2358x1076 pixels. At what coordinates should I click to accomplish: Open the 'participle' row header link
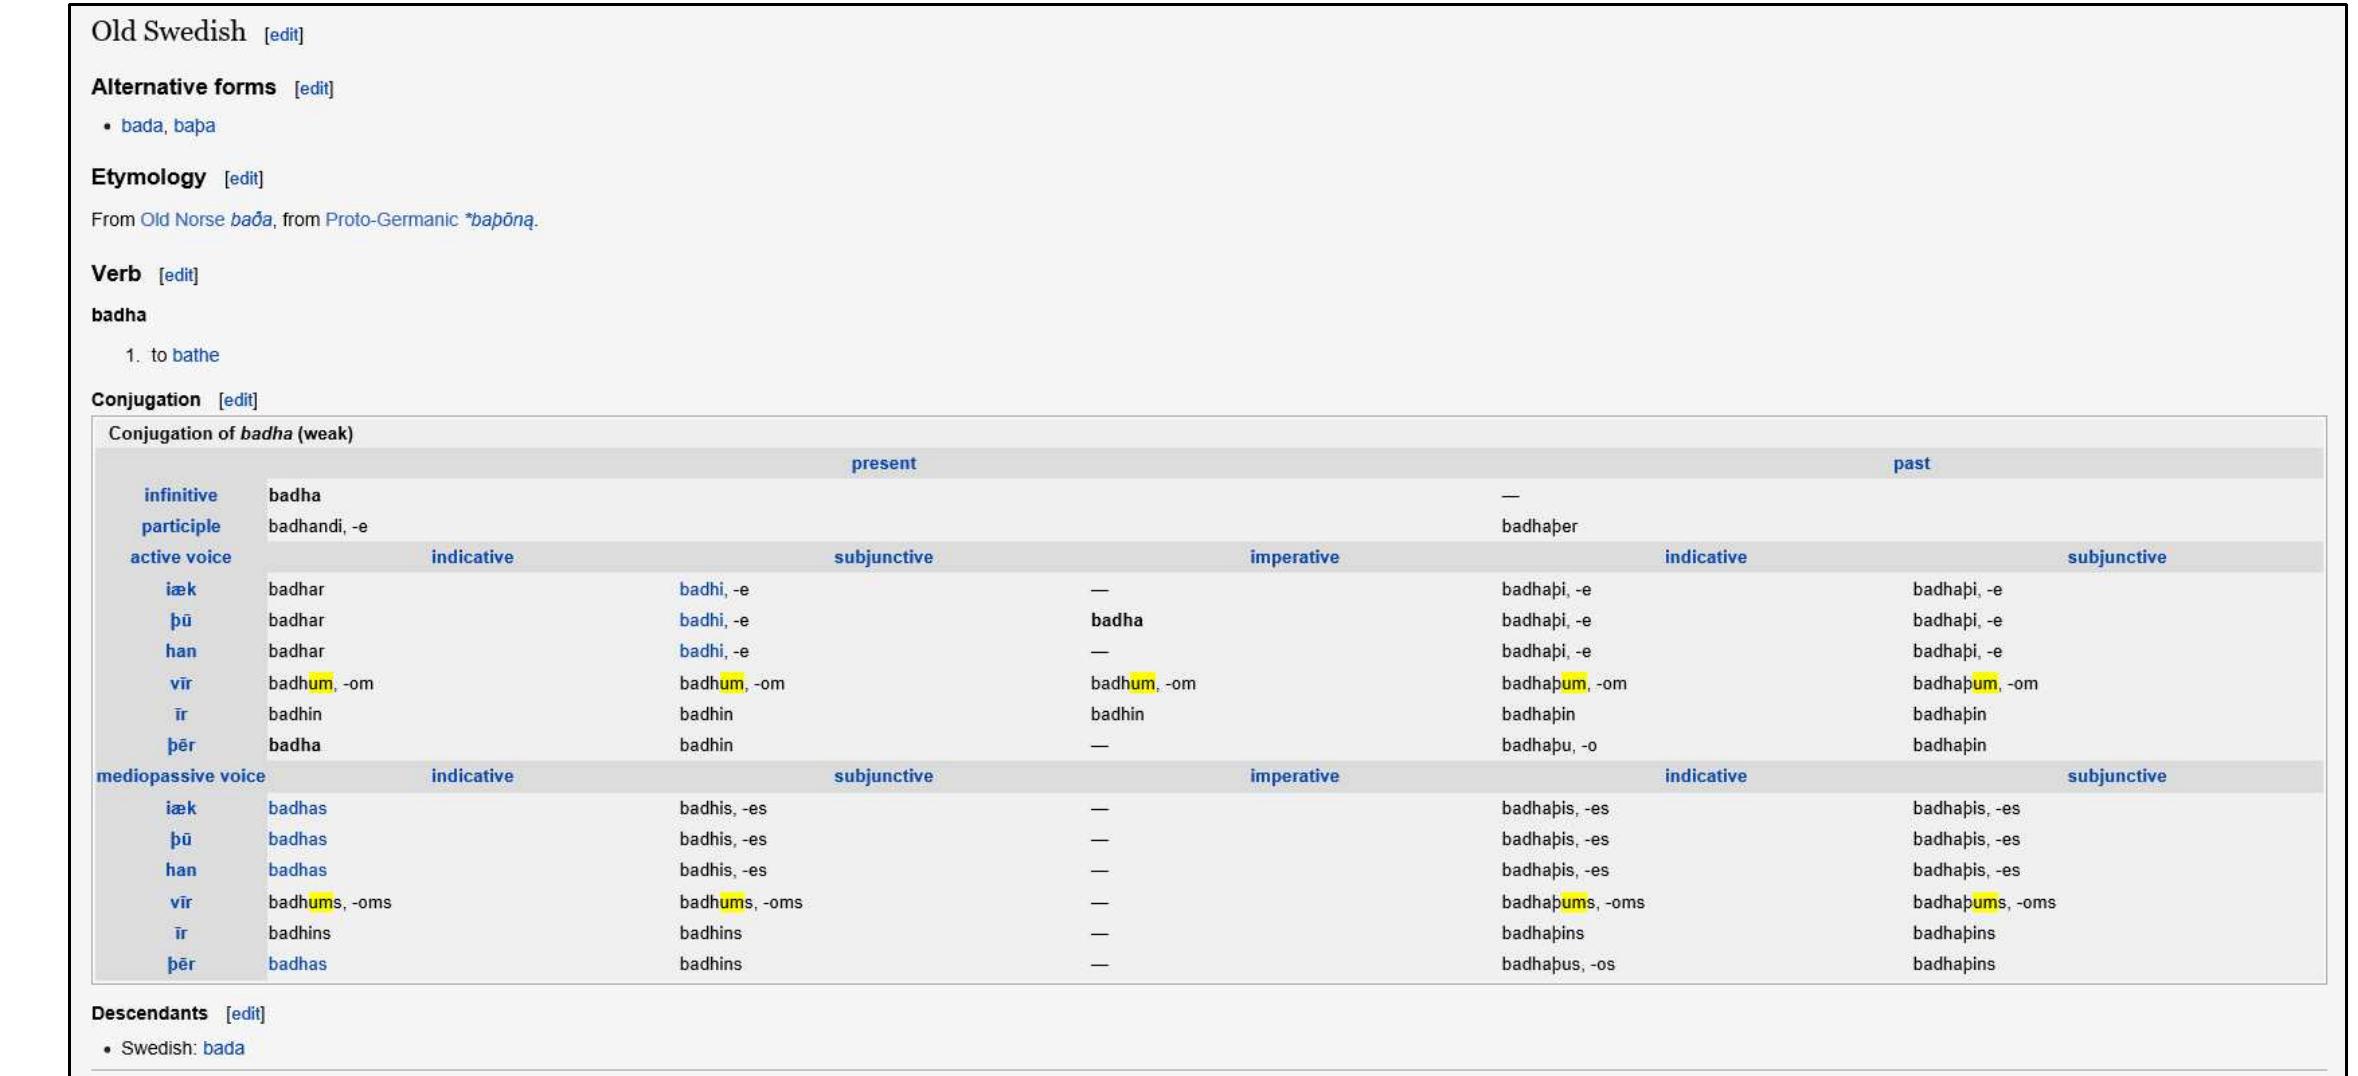(x=180, y=526)
